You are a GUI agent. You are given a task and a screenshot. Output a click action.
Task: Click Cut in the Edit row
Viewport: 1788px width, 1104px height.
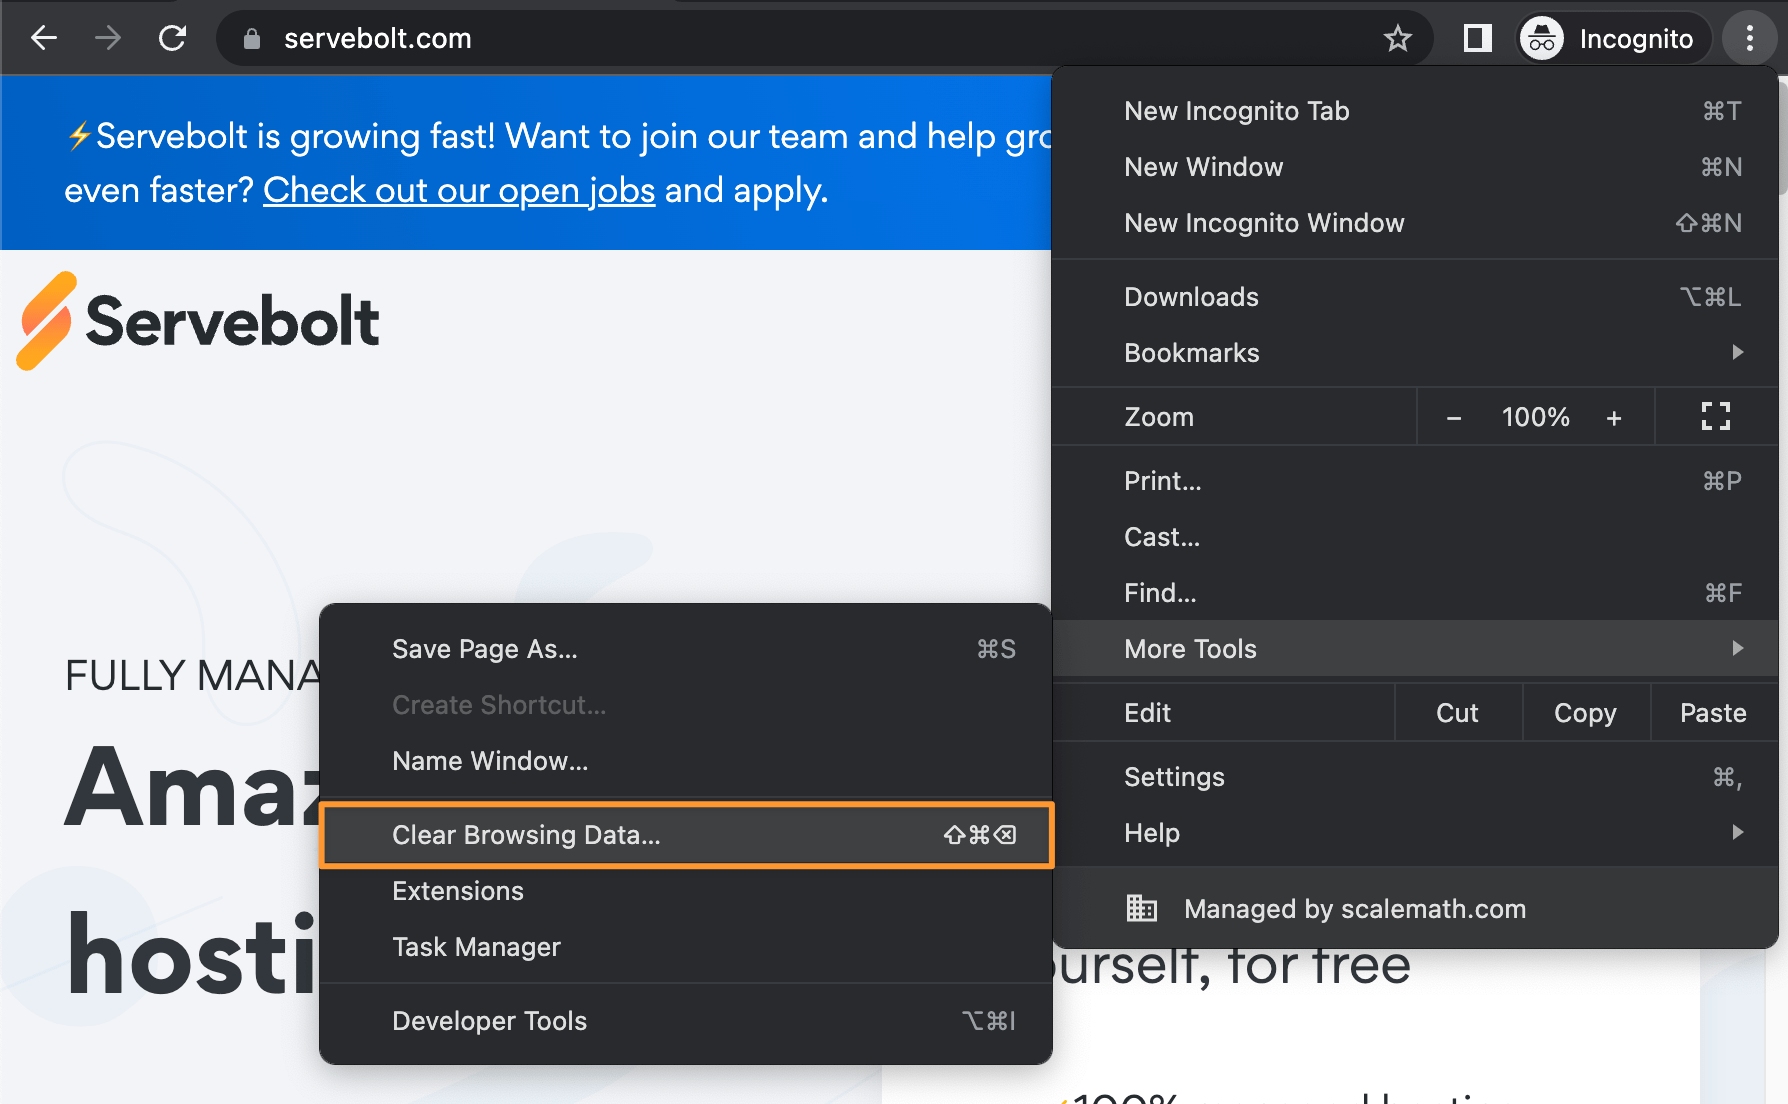tap(1457, 713)
